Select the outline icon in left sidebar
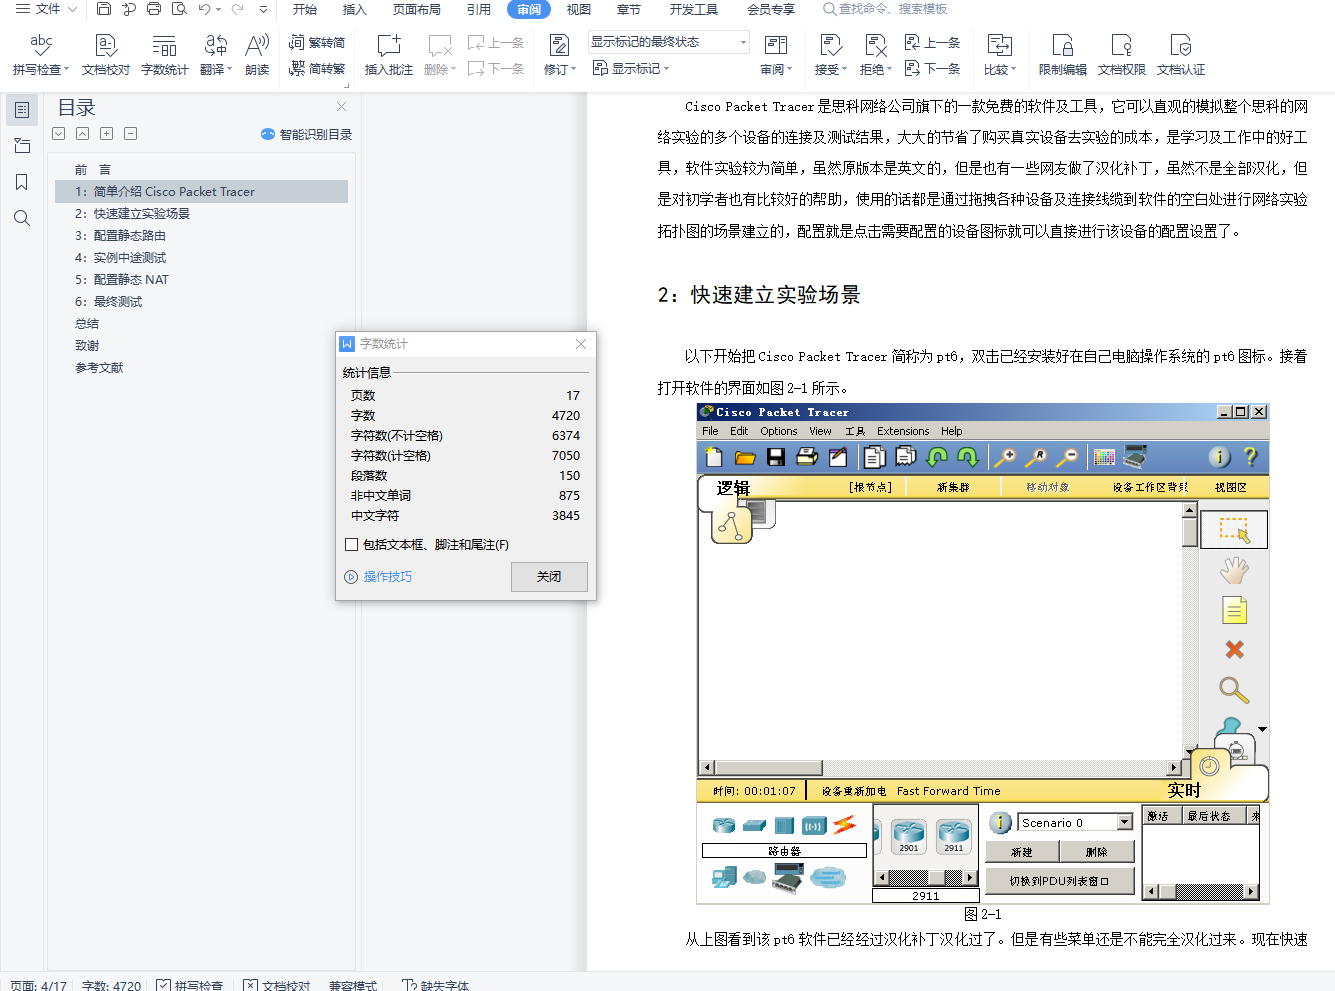This screenshot has width=1335, height=991. pos(22,110)
